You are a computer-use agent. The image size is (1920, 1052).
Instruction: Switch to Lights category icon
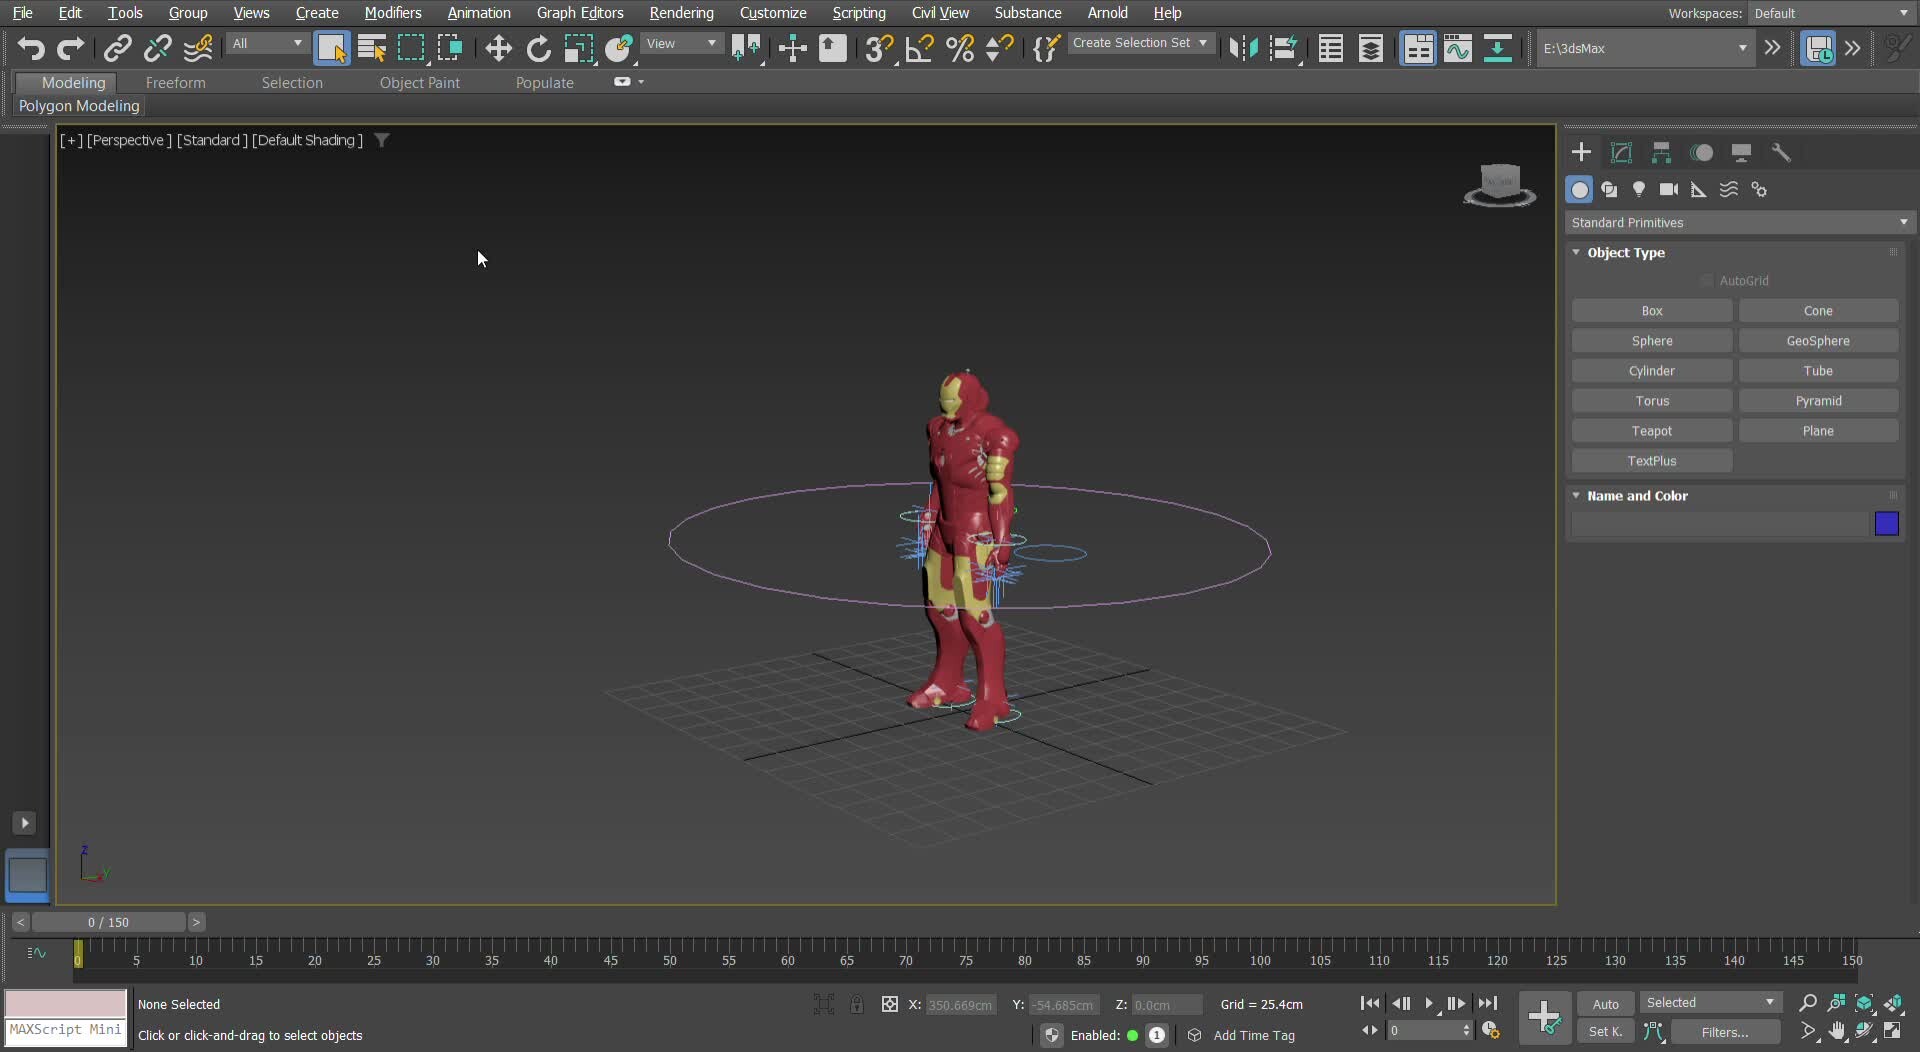1639,190
